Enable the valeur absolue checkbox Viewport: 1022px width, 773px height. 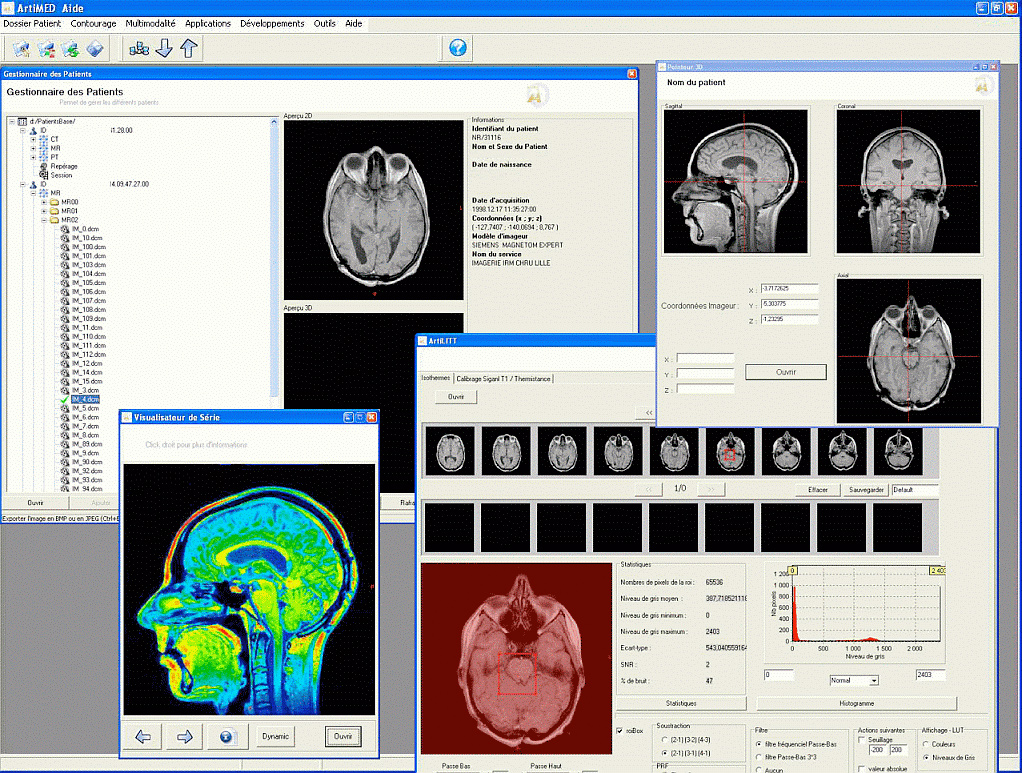click(x=862, y=768)
